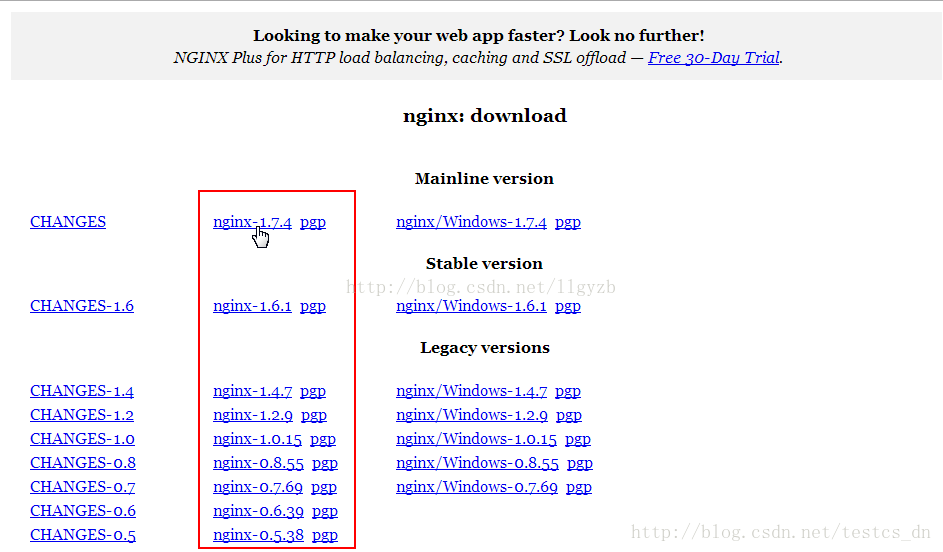Download nginx-1.4.7 legacy source
The width and height of the screenshot is (943, 552).
point(253,391)
